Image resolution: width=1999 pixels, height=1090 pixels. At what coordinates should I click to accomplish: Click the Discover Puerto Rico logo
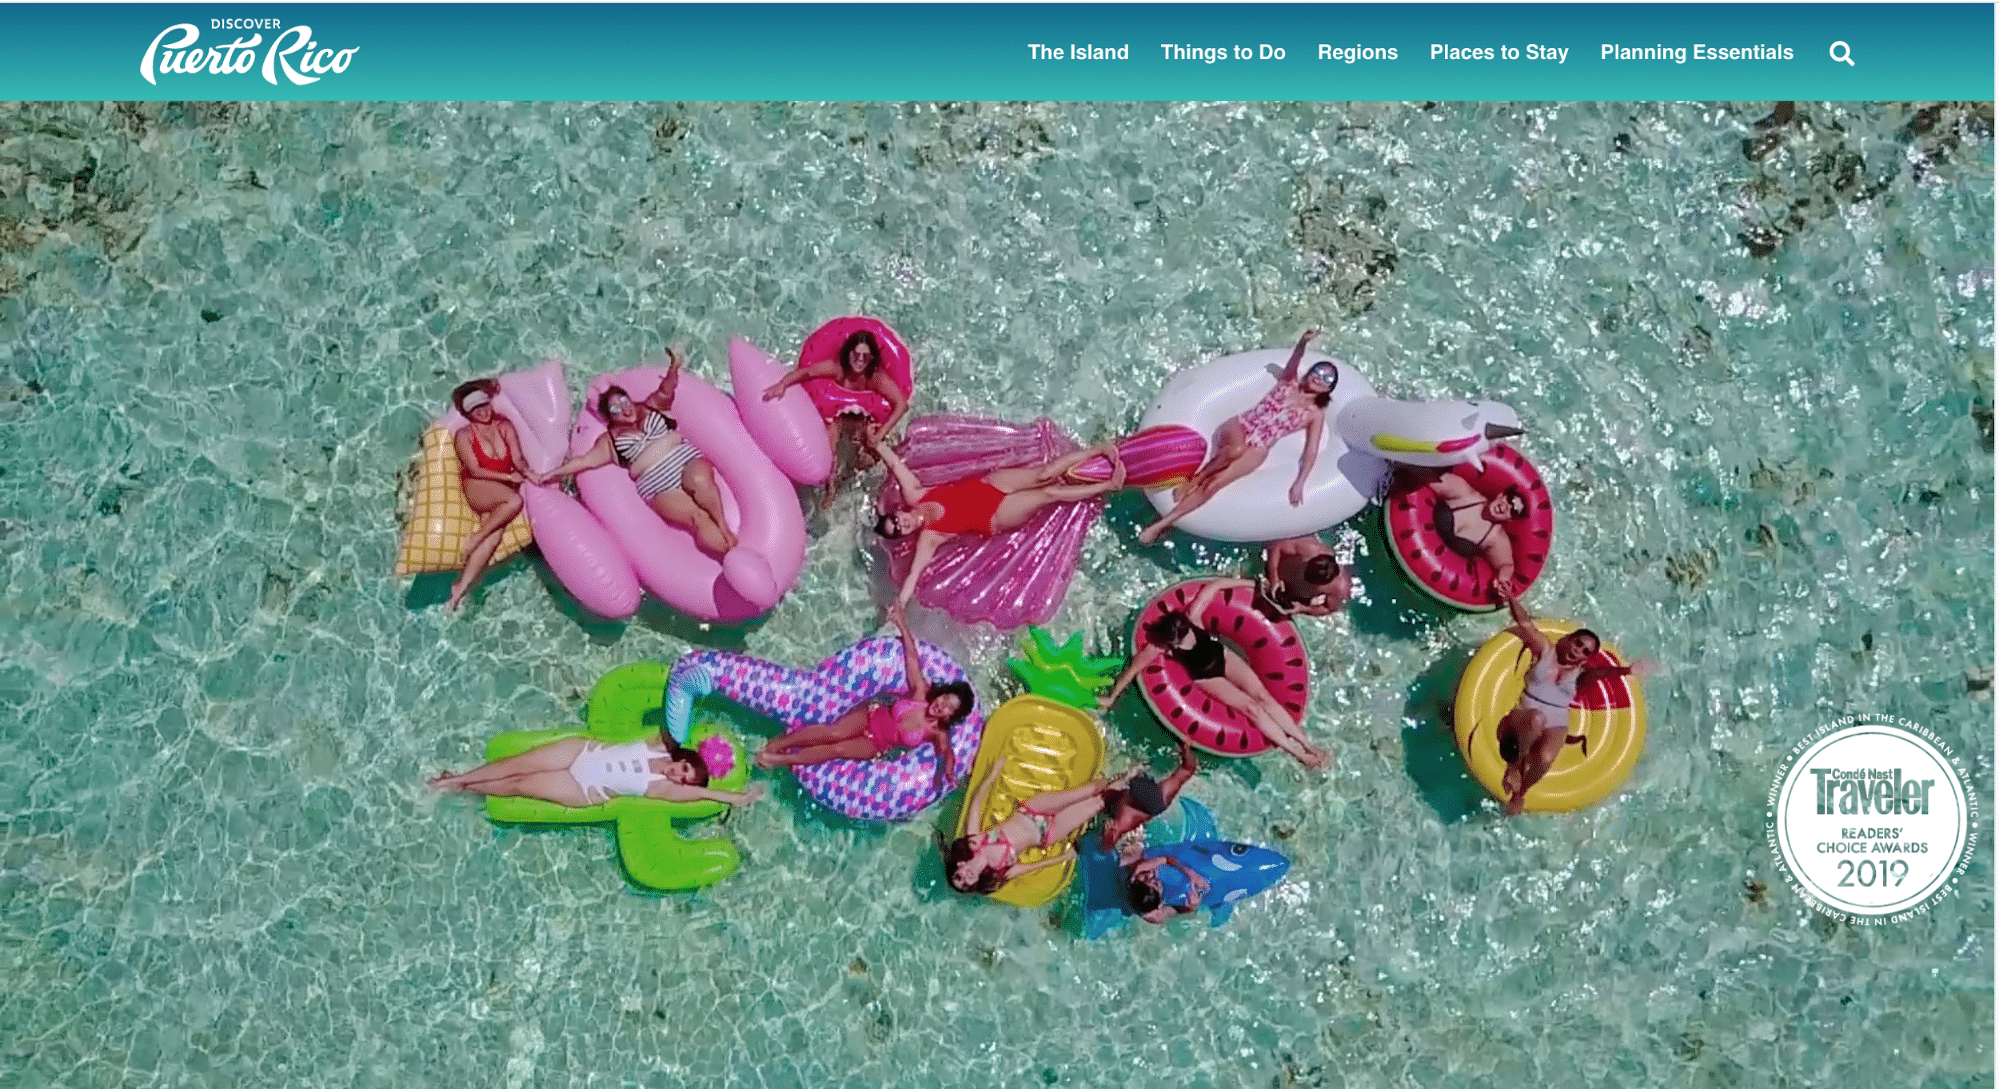pyautogui.click(x=249, y=52)
